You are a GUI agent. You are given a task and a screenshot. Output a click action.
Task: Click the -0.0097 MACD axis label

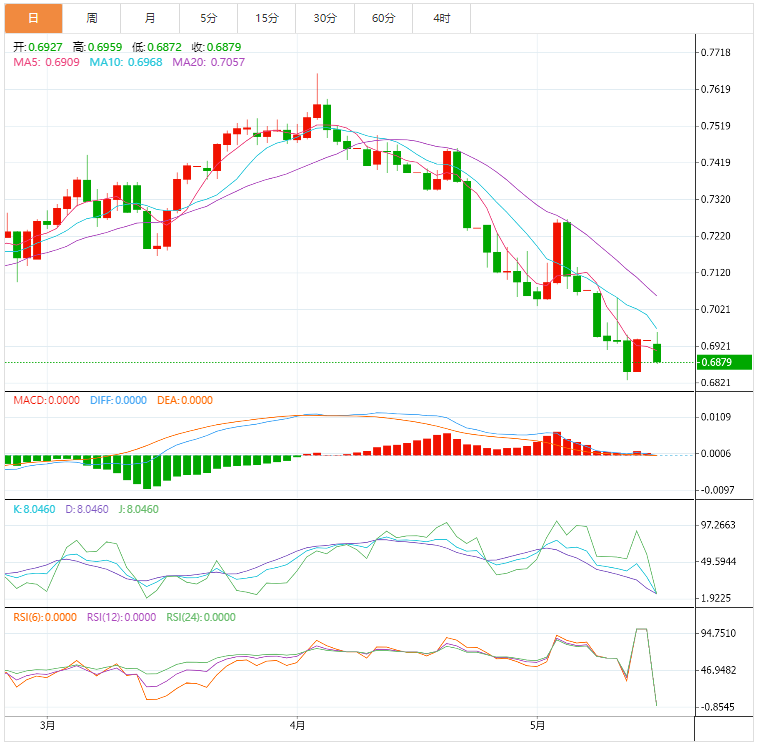pos(717,490)
